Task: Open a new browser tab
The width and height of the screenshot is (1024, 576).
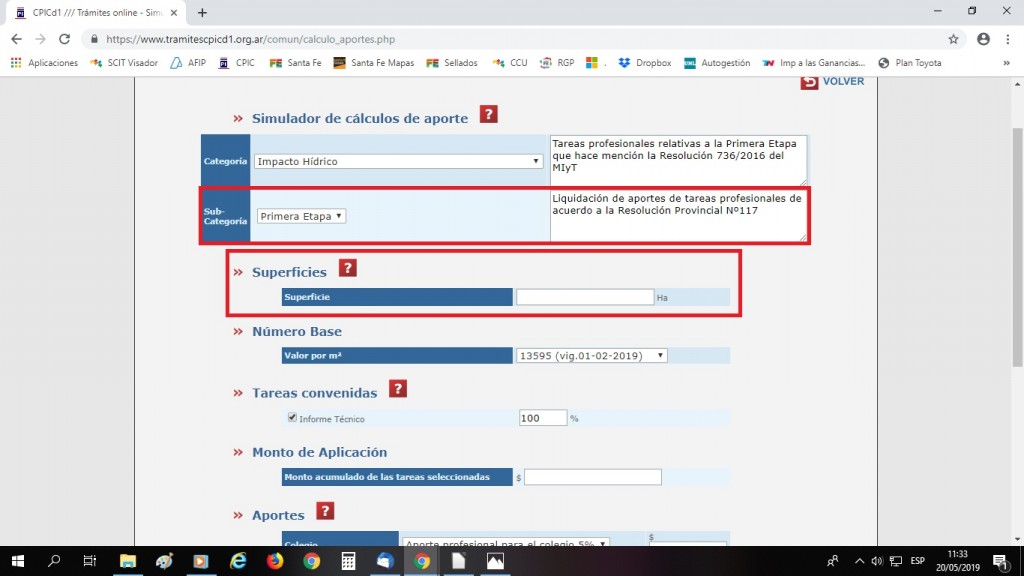Action: [203, 12]
